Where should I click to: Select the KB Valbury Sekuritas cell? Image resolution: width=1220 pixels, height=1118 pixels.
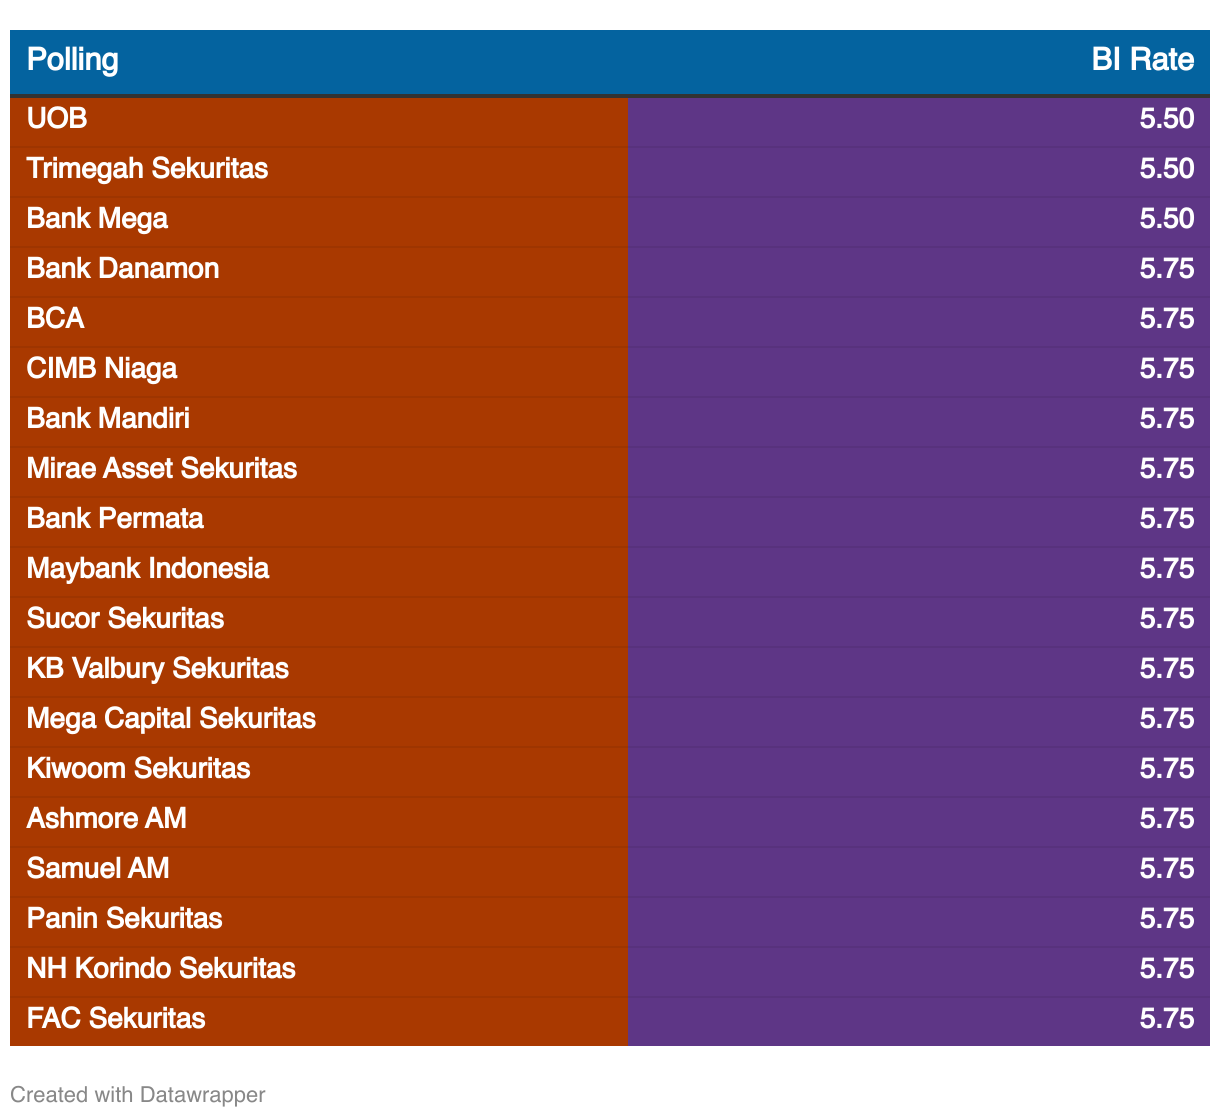pos(158,668)
